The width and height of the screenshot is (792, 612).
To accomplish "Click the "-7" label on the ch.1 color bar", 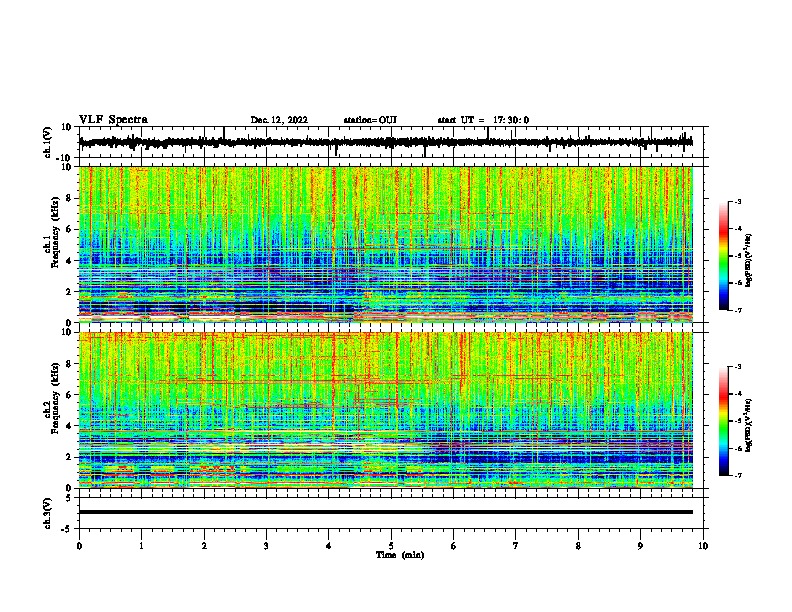I will (x=737, y=310).
